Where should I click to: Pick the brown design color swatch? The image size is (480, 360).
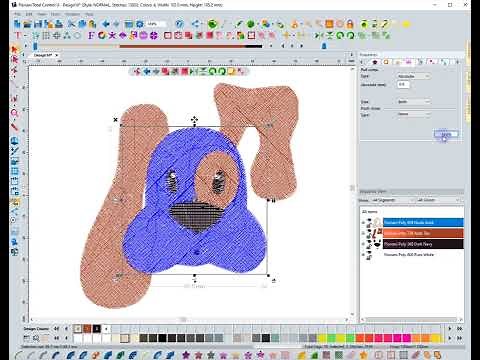tap(87, 329)
